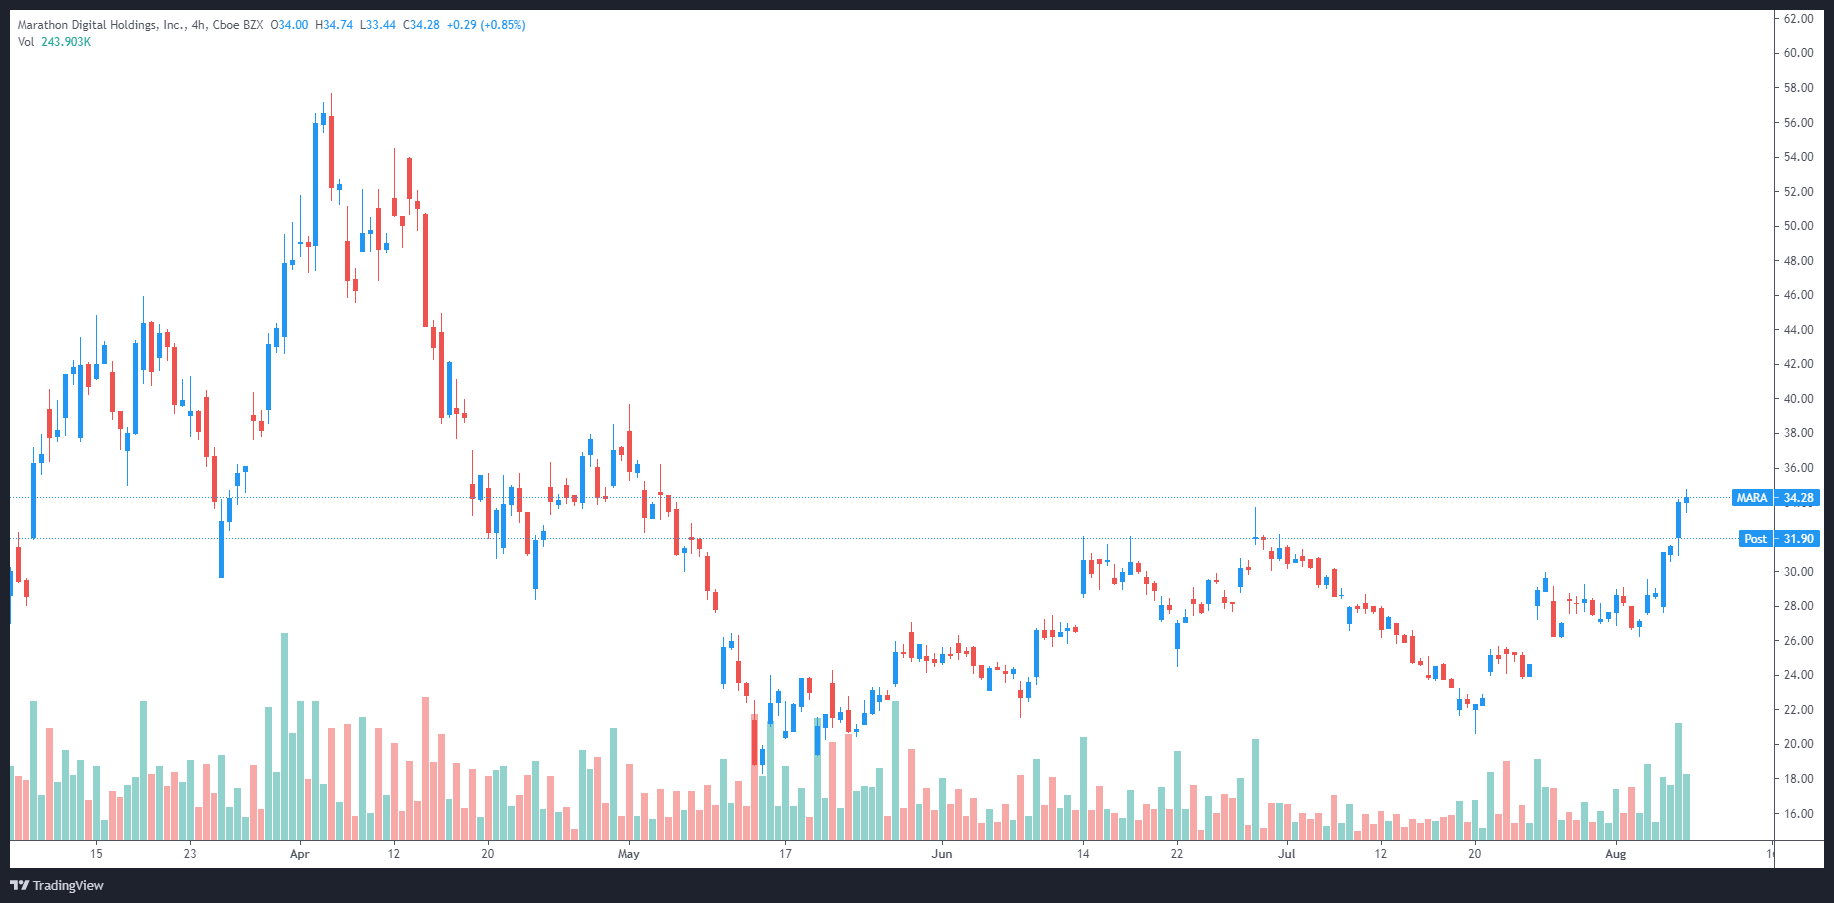This screenshot has width=1834, height=903.
Task: Click the 62.00 price scale label
Action: coord(1798,19)
